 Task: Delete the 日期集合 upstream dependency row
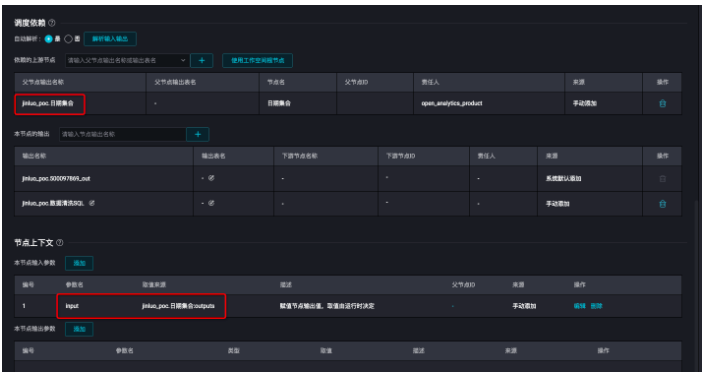(x=662, y=103)
